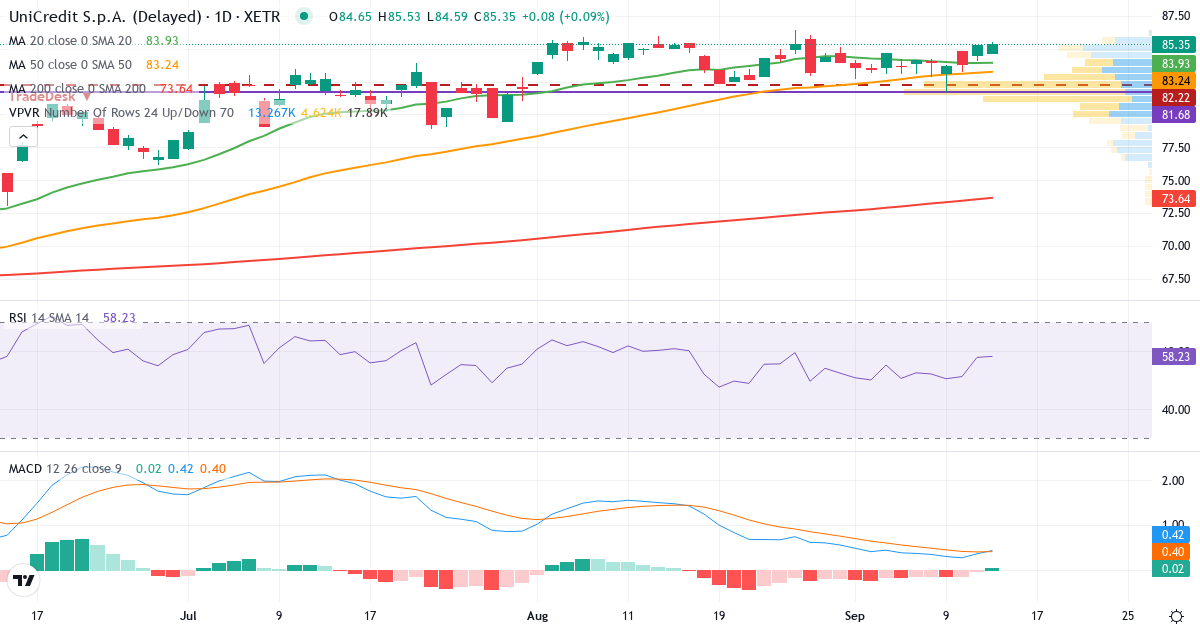Click the change value +0.08 (+0.09%)
1200x630 pixels.
pyautogui.click(x=566, y=16)
